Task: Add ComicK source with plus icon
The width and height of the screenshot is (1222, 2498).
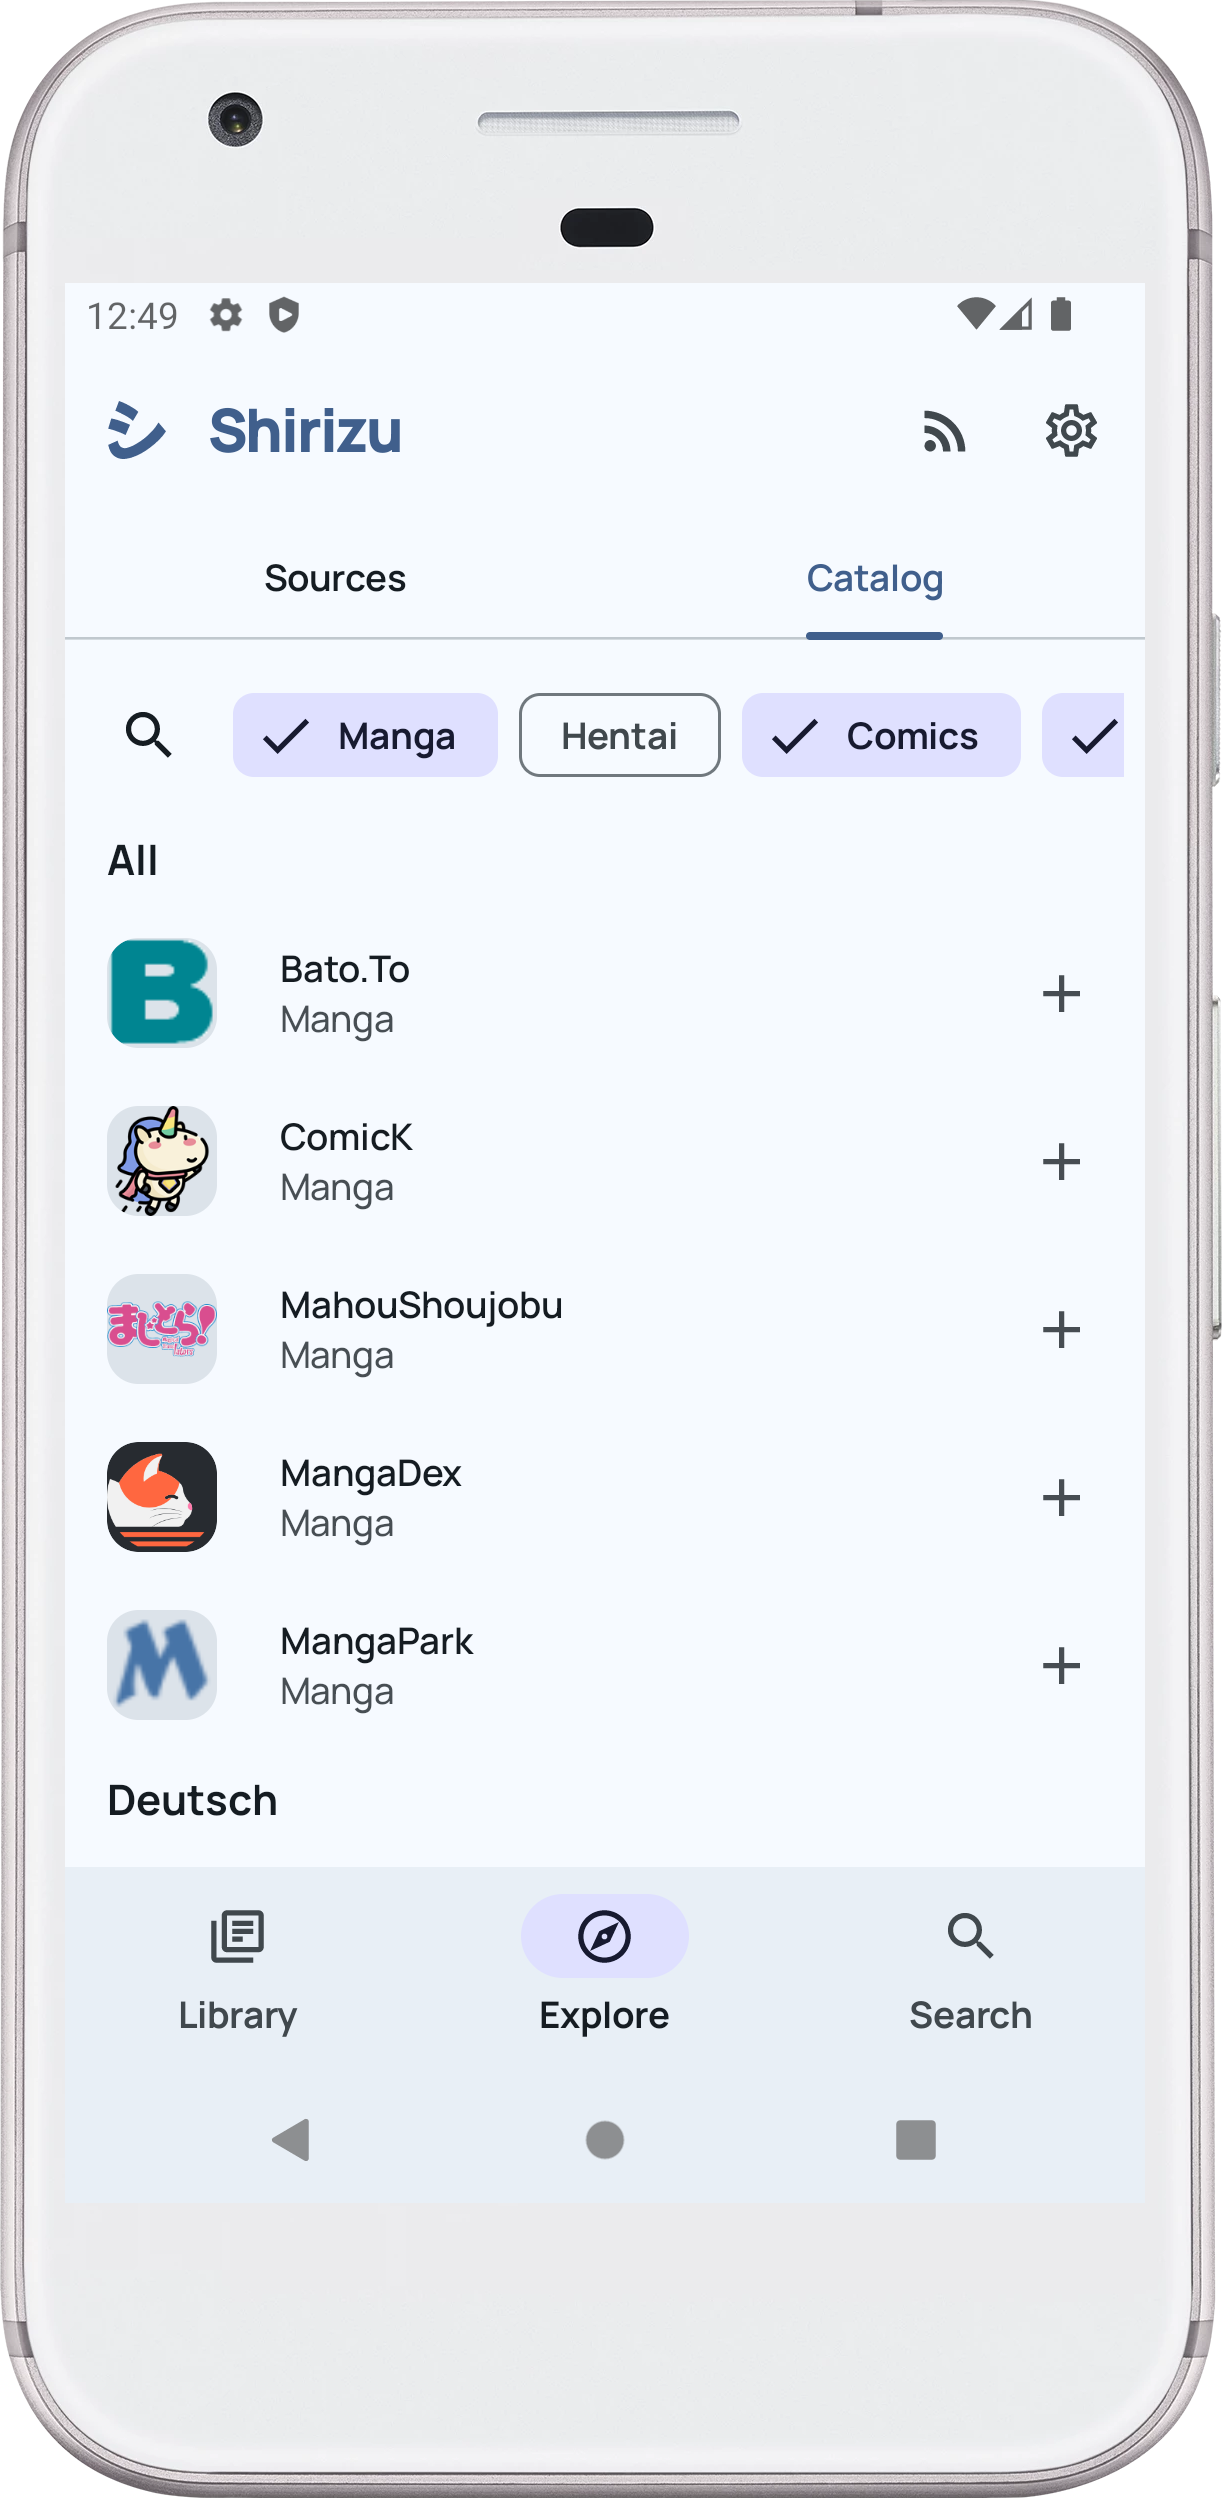Action: pos(1060,1162)
